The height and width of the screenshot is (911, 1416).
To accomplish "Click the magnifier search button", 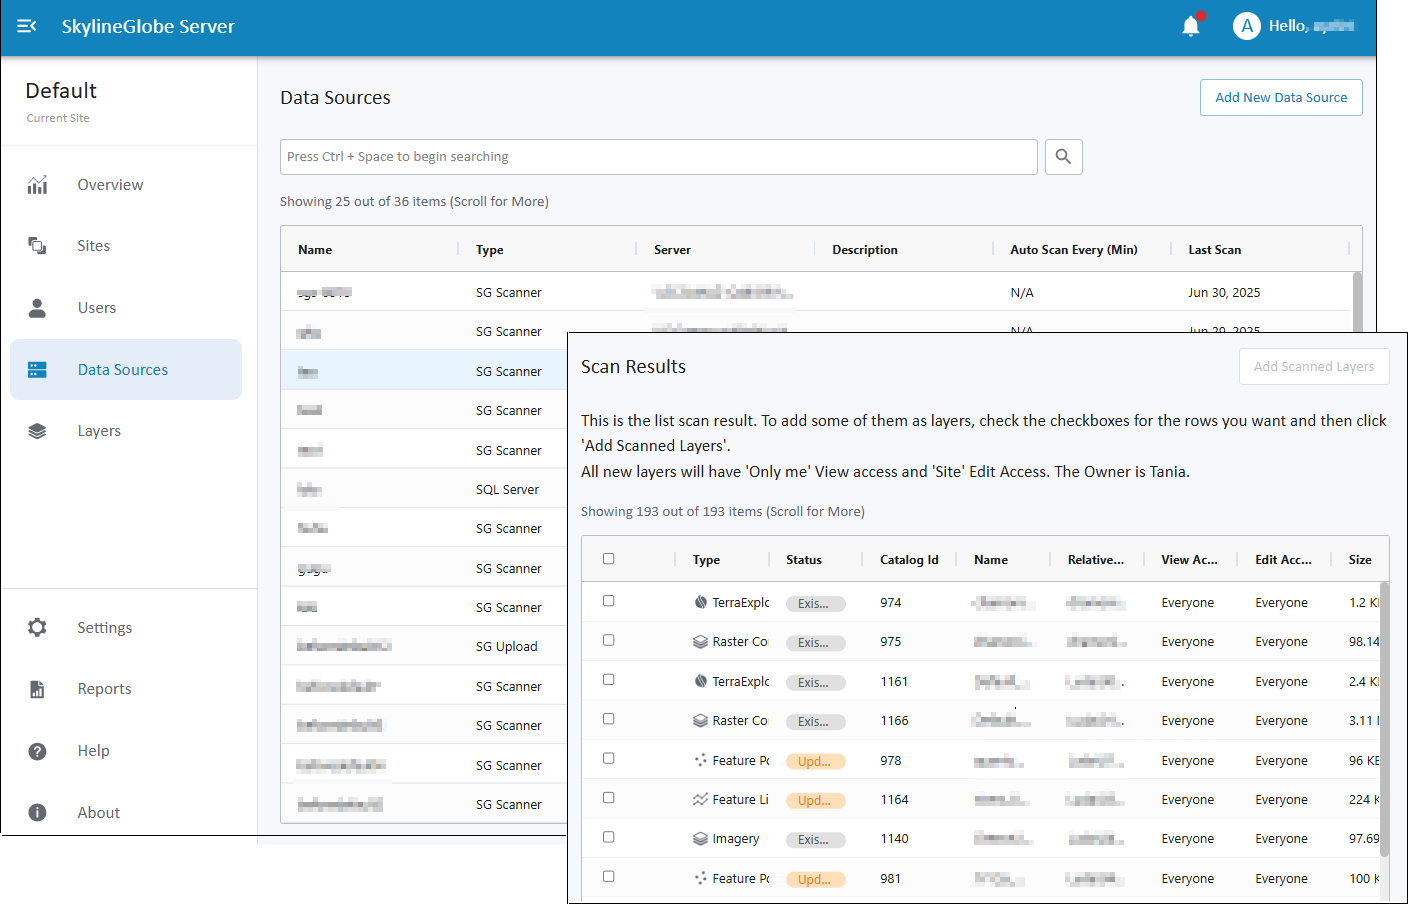I will click(x=1064, y=157).
